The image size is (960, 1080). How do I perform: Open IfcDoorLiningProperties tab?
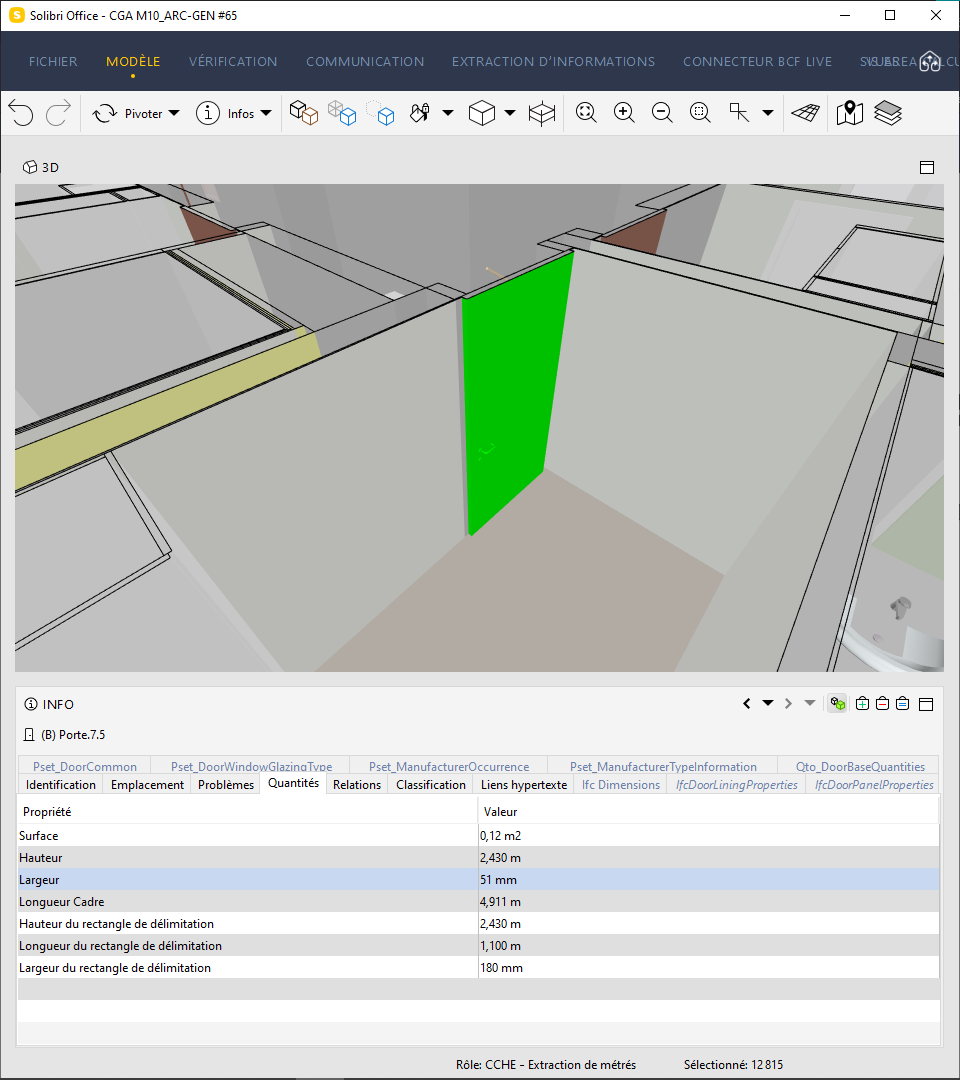pyautogui.click(x=736, y=785)
